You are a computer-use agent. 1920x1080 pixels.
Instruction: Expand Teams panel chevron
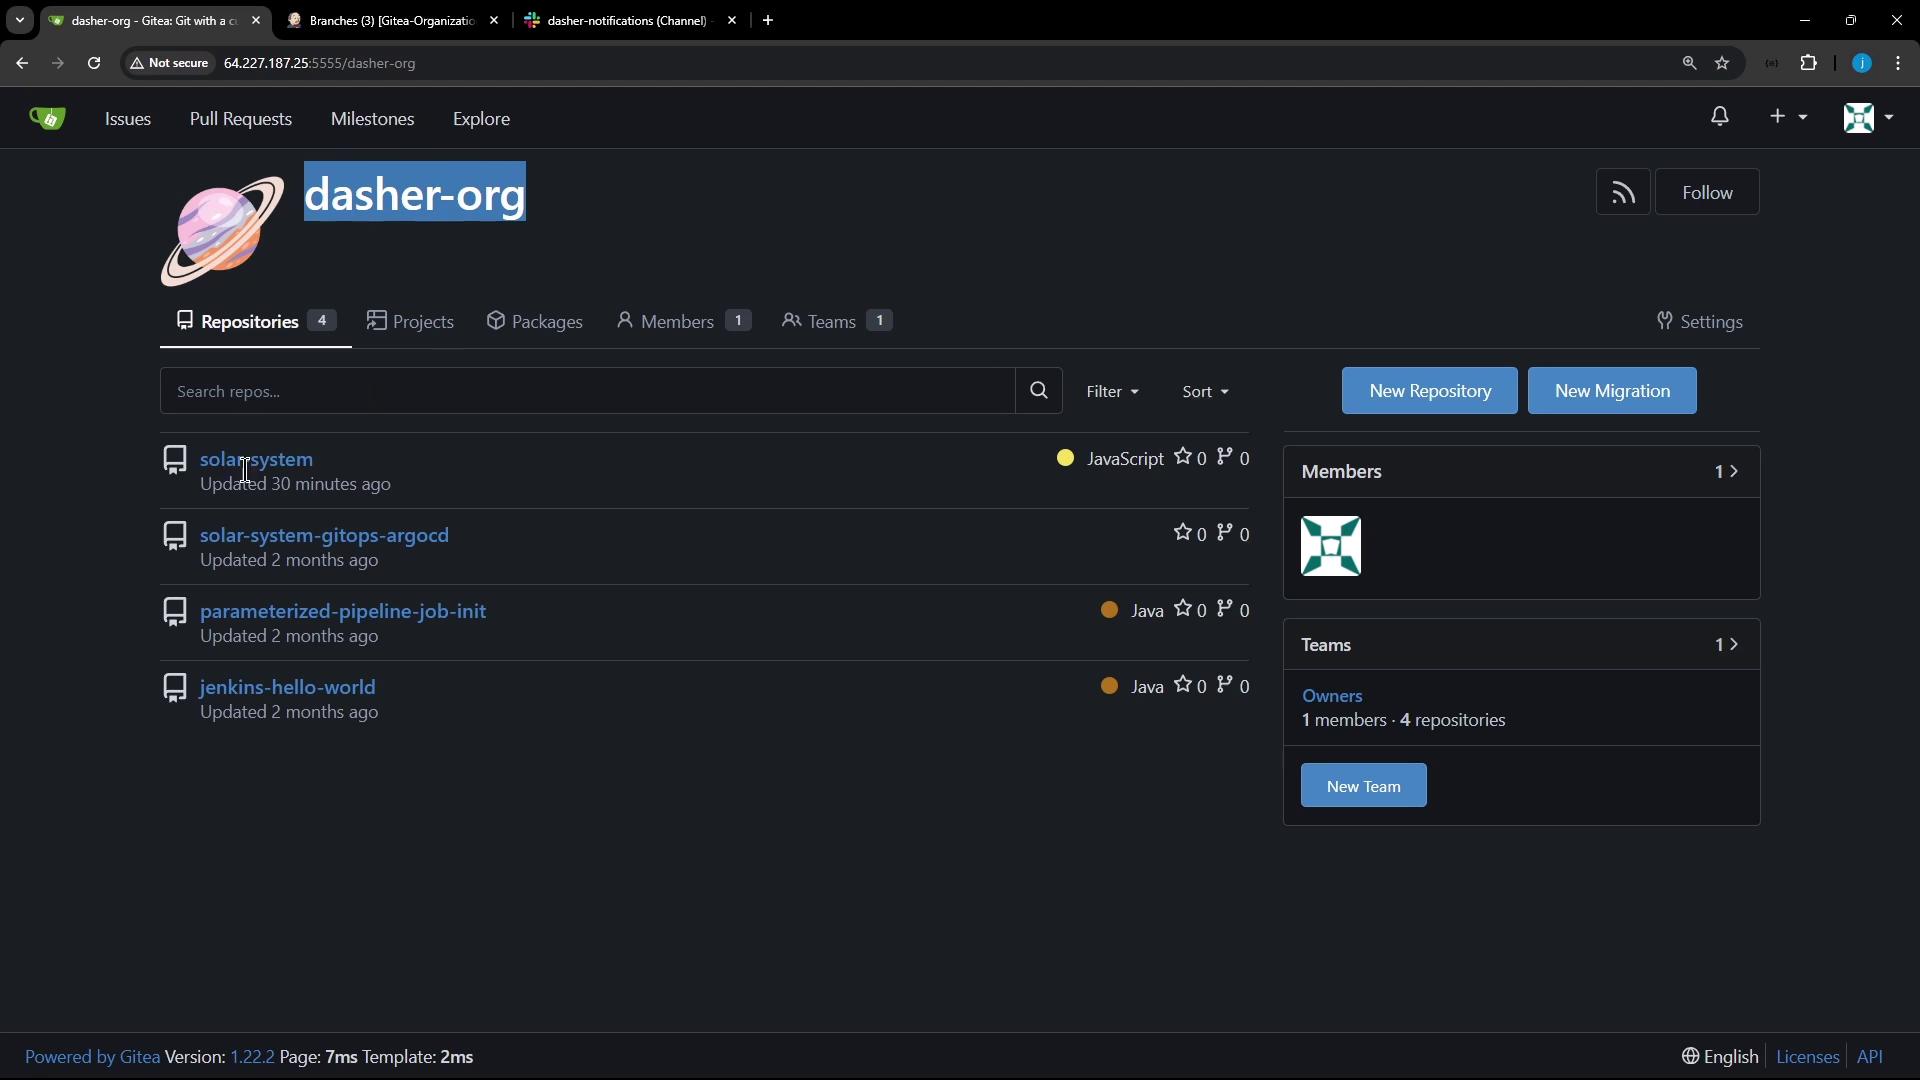point(1733,645)
